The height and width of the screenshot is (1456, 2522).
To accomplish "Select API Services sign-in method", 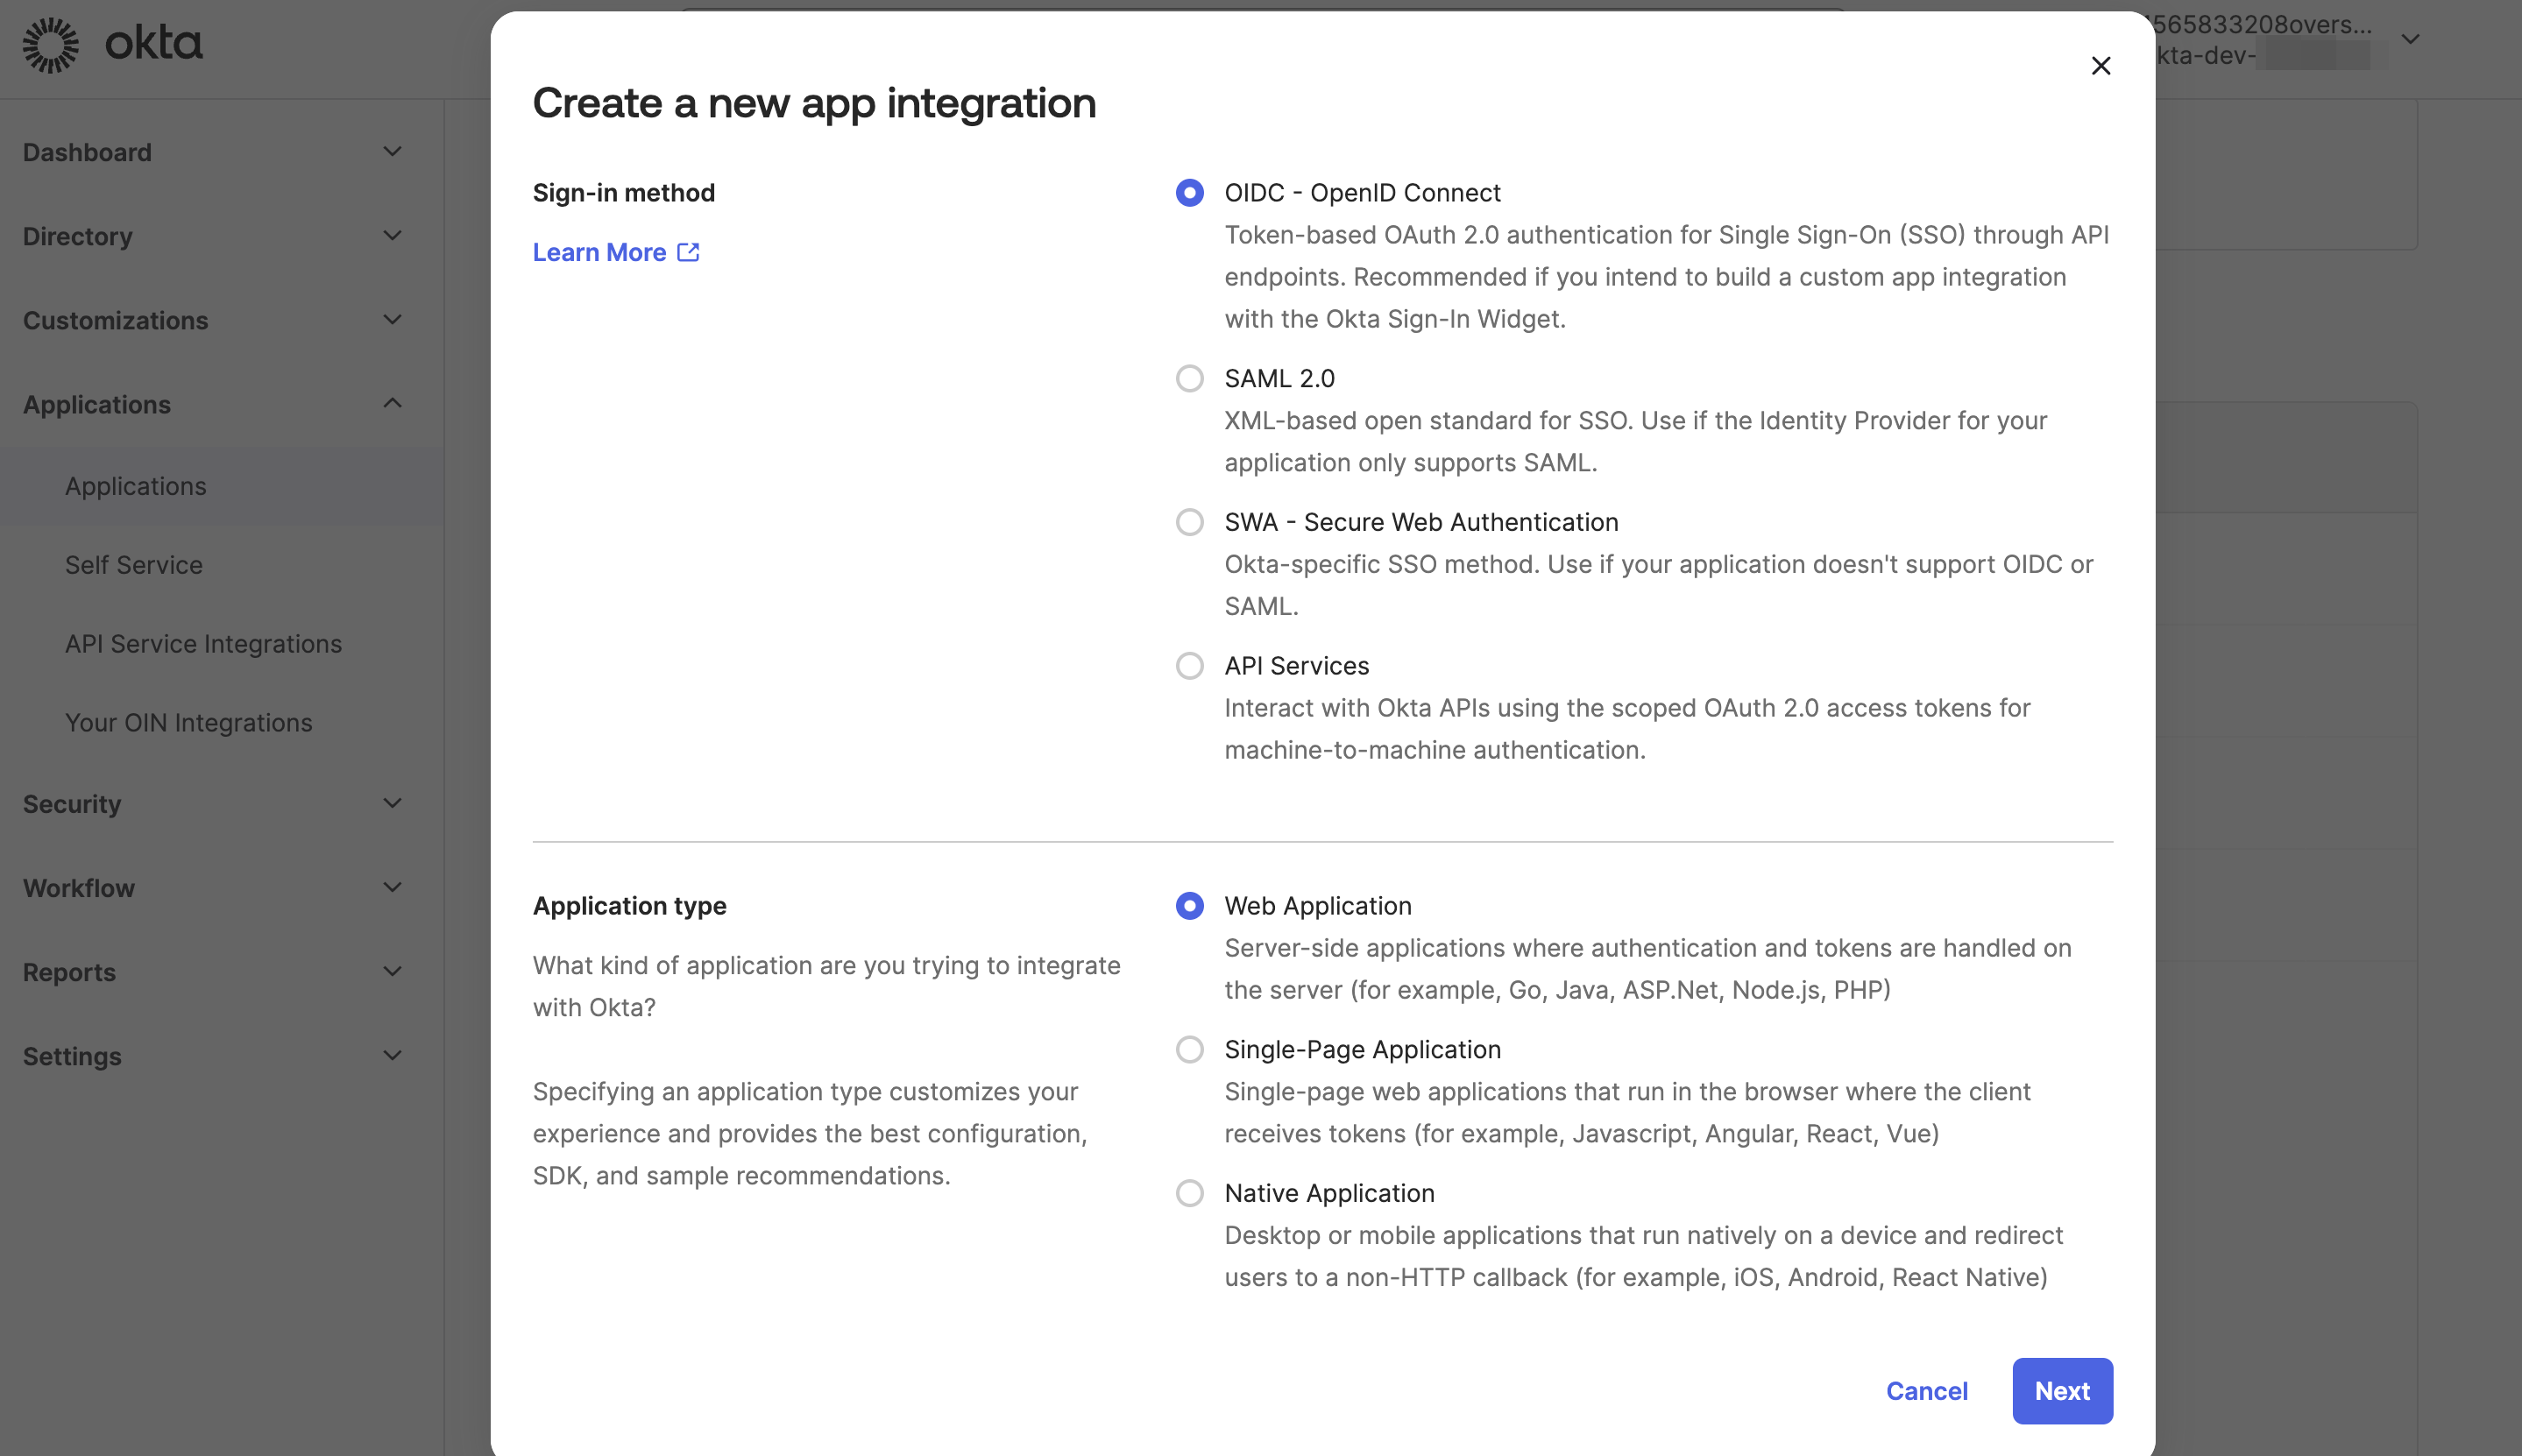I will click(x=1189, y=666).
